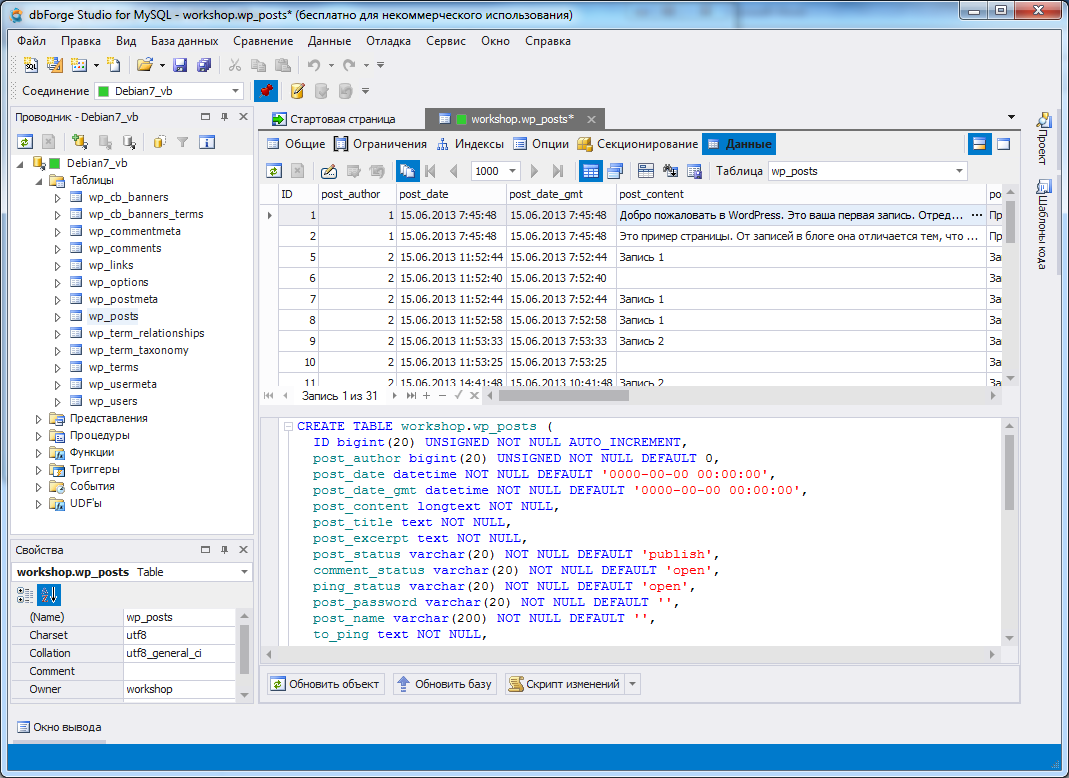Toggle categorized view in Properties panel
Screen dimensions: 1069x778
pyautogui.click(x=25, y=595)
